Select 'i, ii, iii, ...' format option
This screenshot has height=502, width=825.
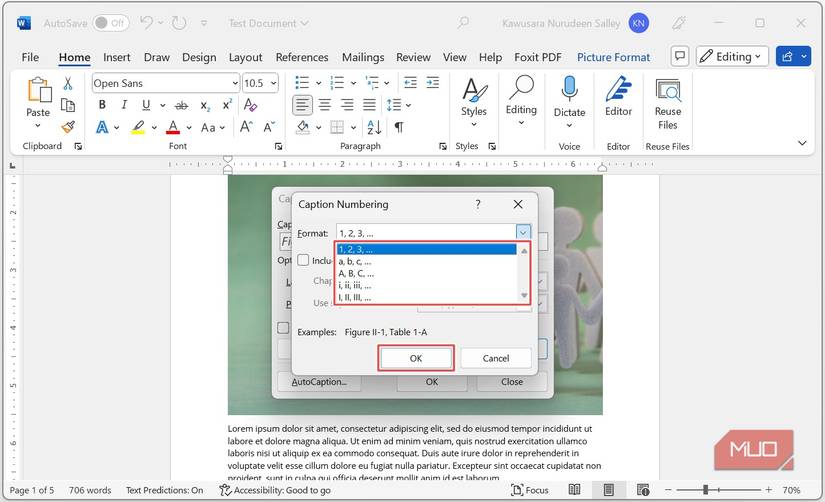click(x=426, y=285)
